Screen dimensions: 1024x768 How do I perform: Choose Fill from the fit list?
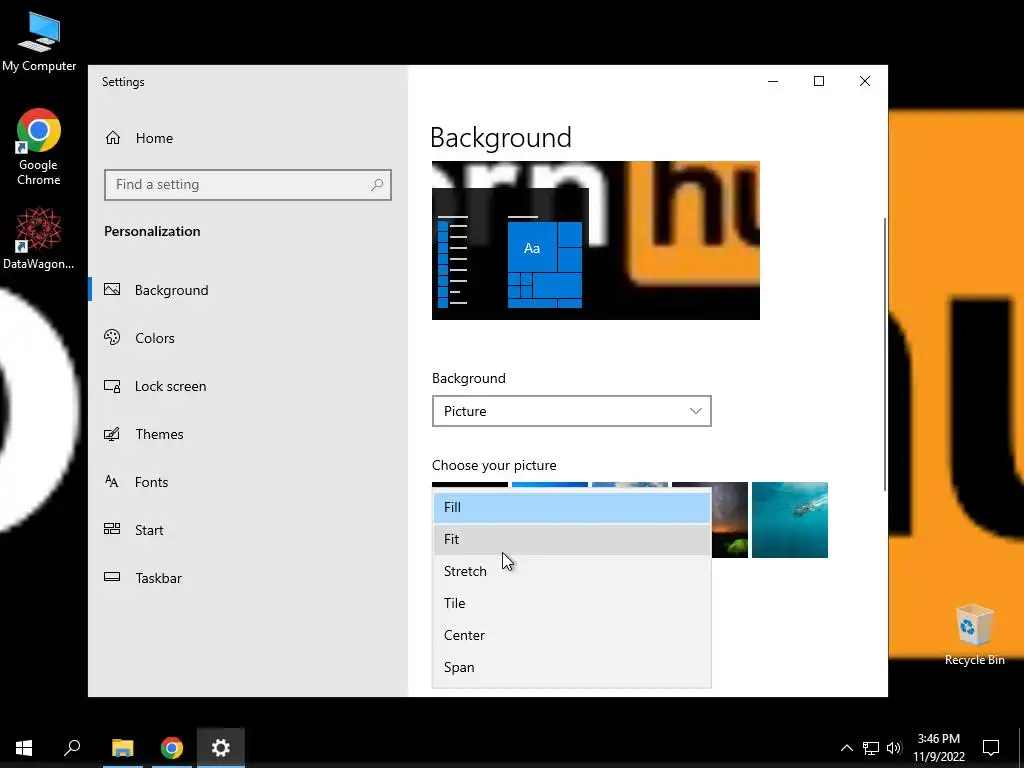coord(571,507)
